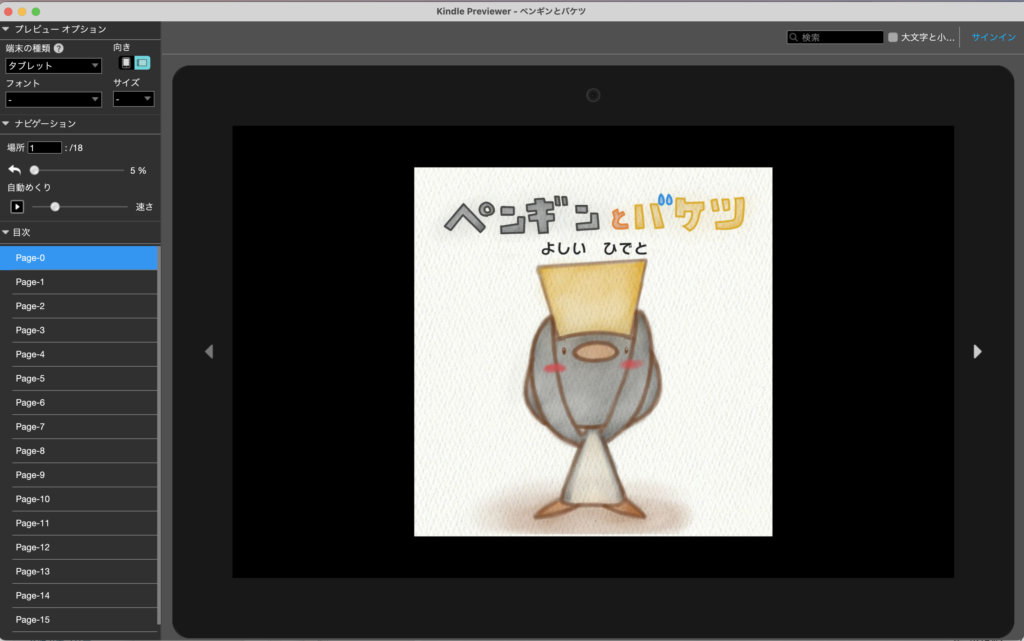This screenshot has height=641, width=1024.
Task: Select Page-0 in table of contents
Action: coord(78,258)
